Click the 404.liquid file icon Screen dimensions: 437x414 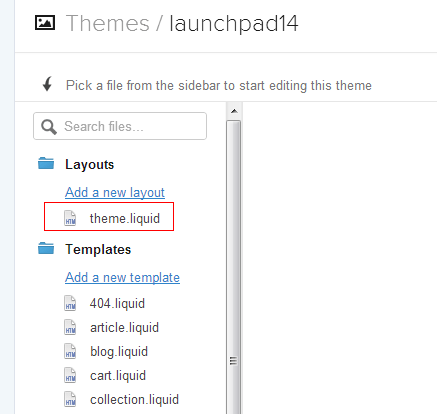tap(70, 303)
